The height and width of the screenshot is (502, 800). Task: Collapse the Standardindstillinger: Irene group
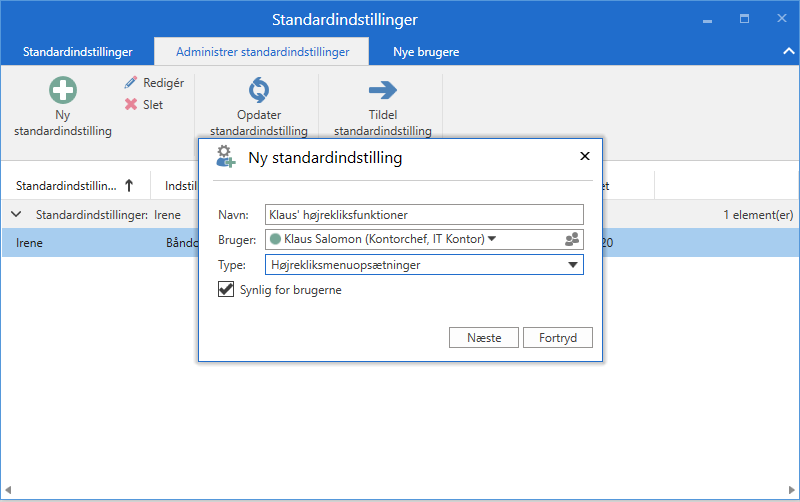[x=16, y=215]
